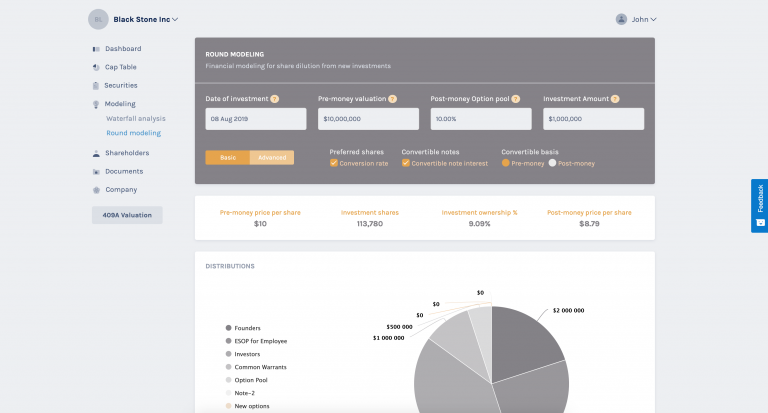Viewport: 768px width, 413px height.
Task: Click the Shareholders sidebar icon
Action: (x=95, y=153)
